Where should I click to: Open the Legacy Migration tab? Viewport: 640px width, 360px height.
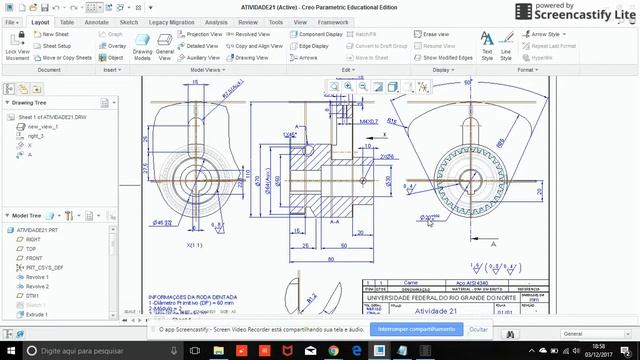[x=171, y=22]
